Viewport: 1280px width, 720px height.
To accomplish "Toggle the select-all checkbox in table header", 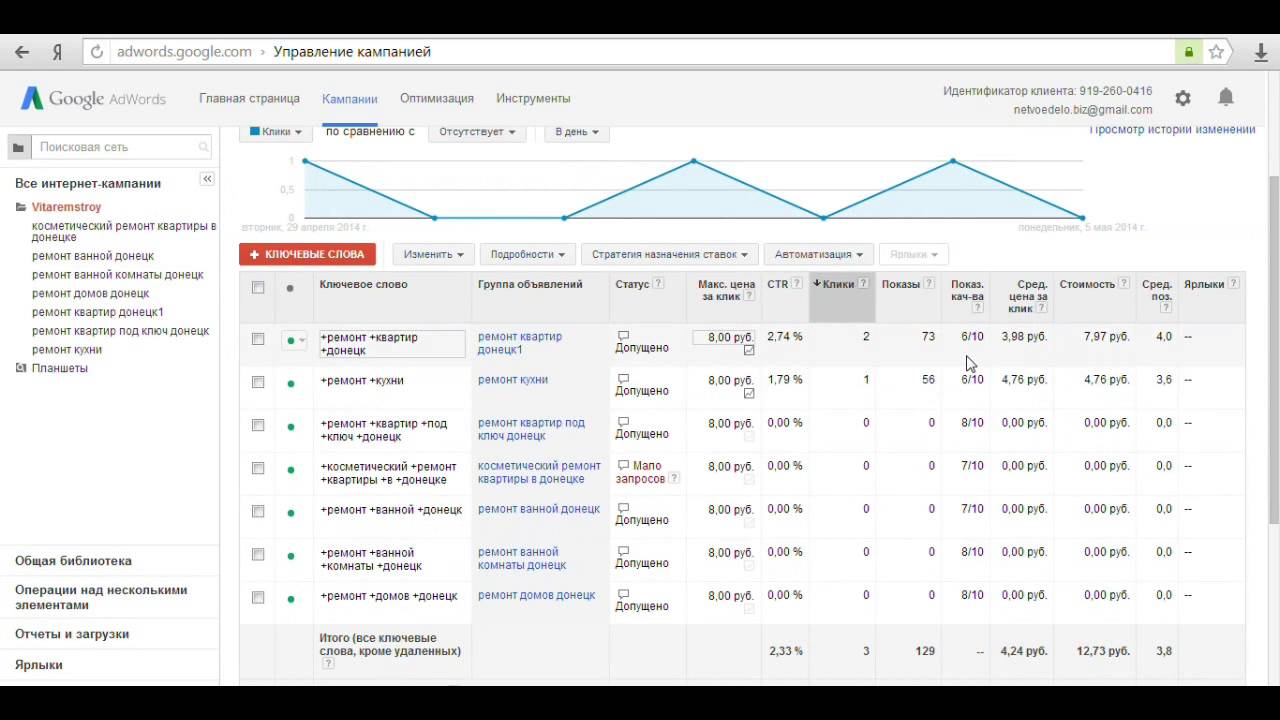I will tap(258, 287).
